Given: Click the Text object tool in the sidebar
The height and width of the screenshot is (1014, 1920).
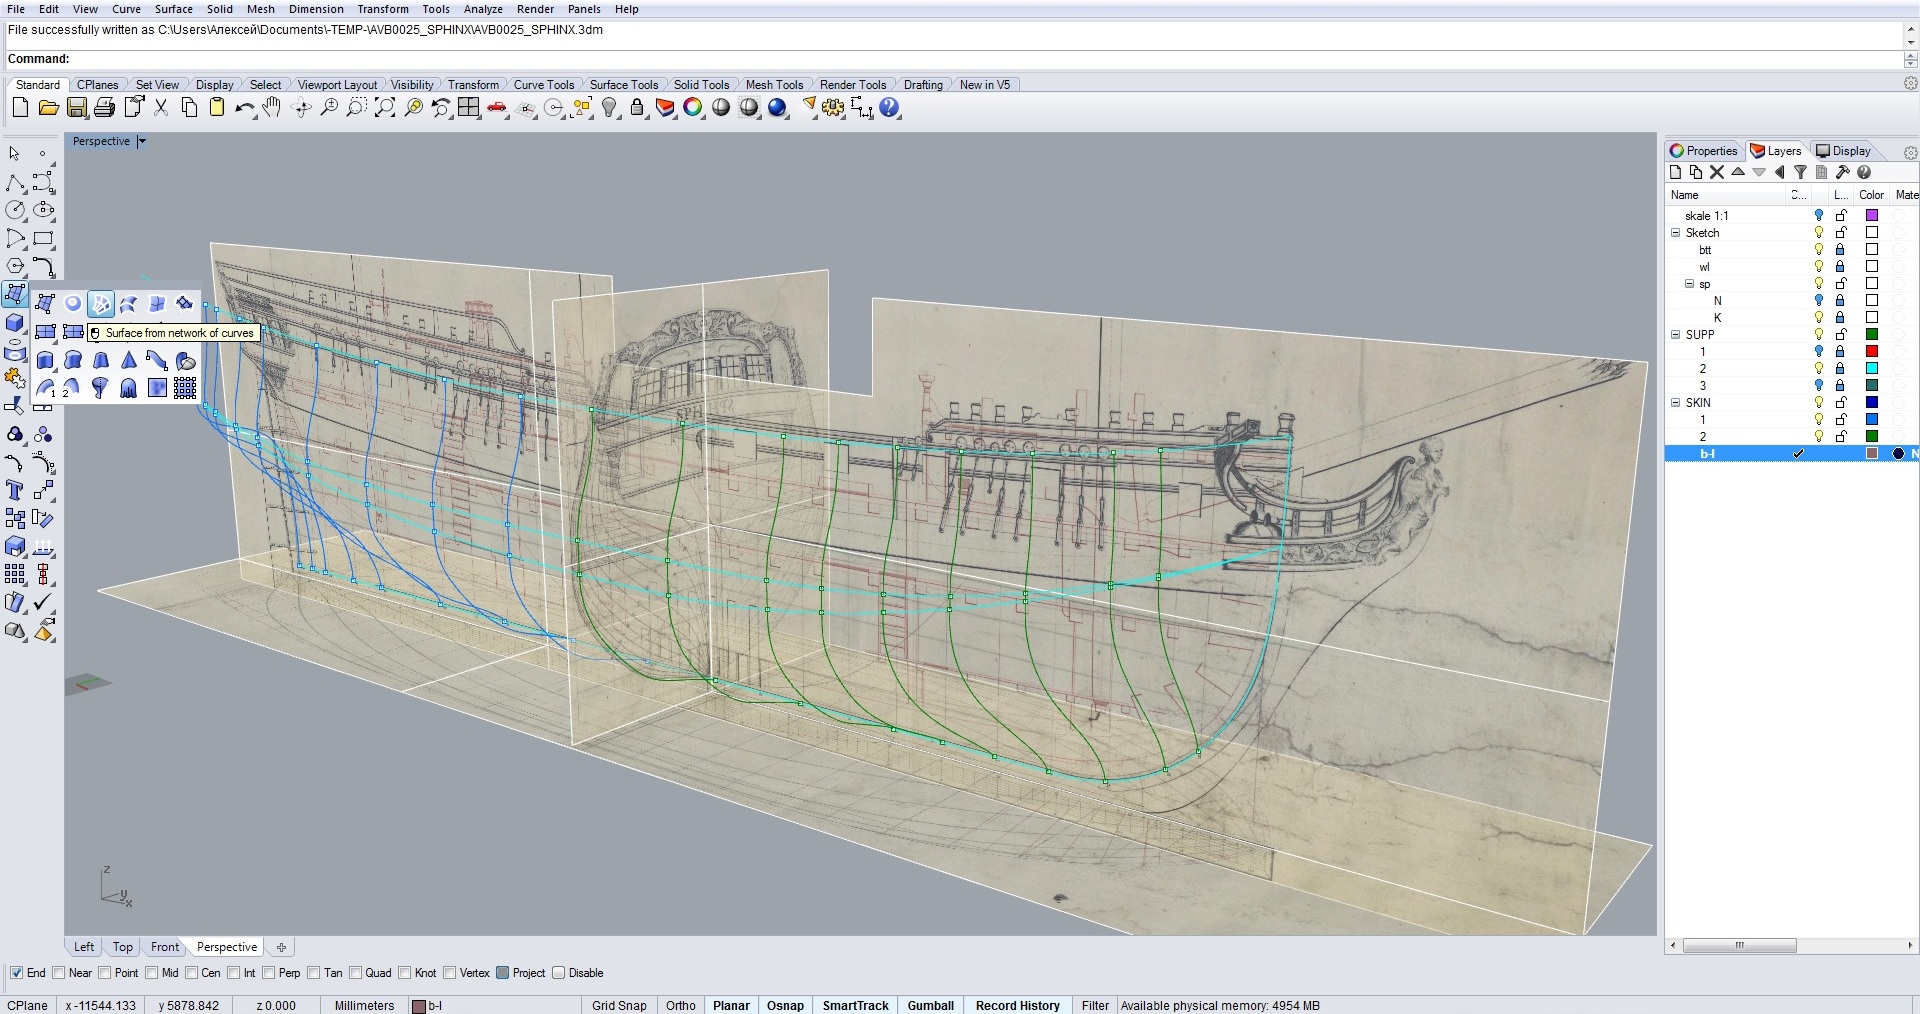Looking at the screenshot, I should (x=15, y=491).
